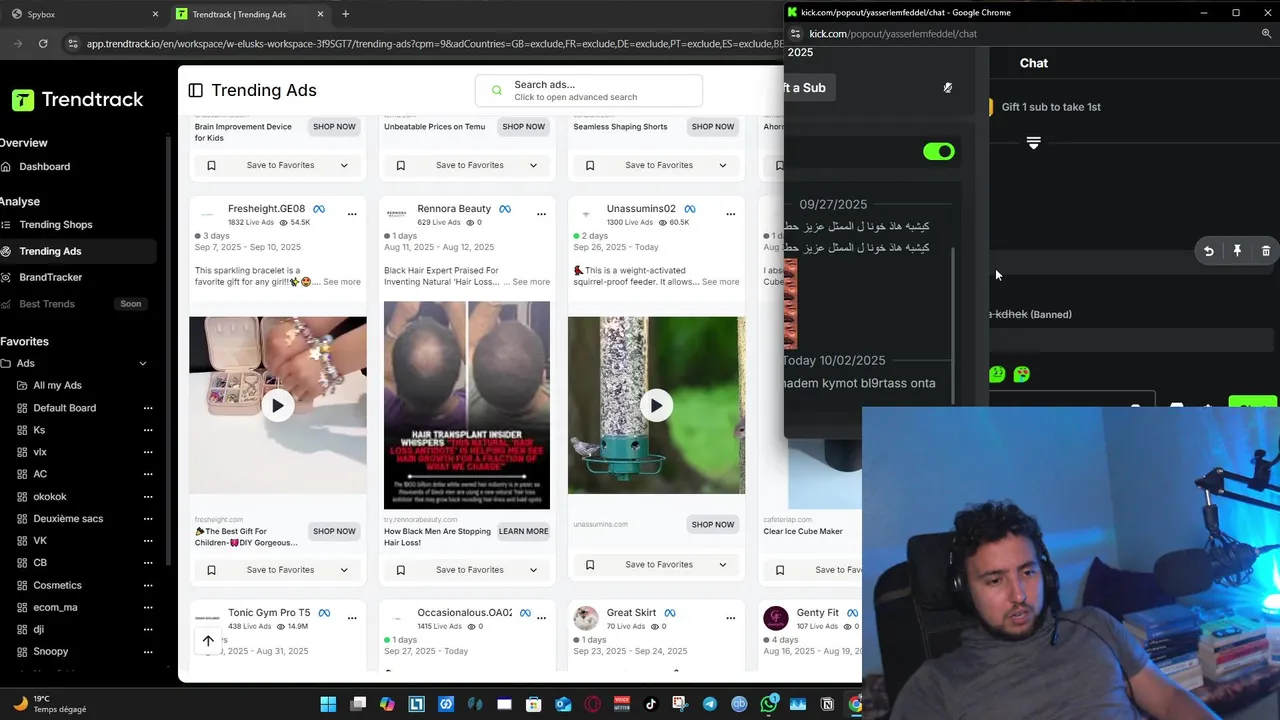Expand See more on Rennora Beauty description
This screenshot has width=1280, height=720.
(x=531, y=282)
